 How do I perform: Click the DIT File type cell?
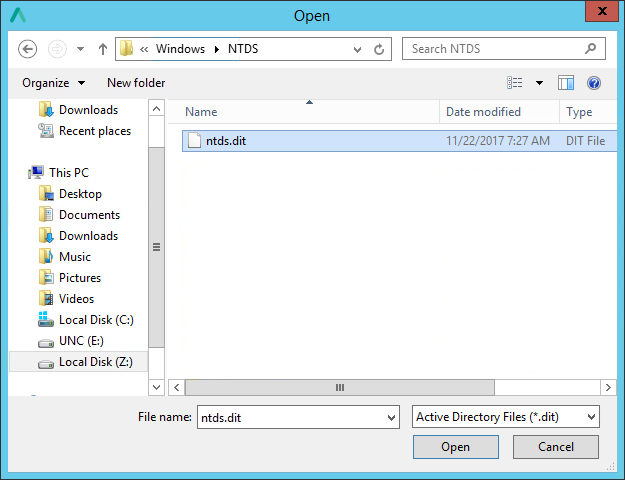[586, 141]
